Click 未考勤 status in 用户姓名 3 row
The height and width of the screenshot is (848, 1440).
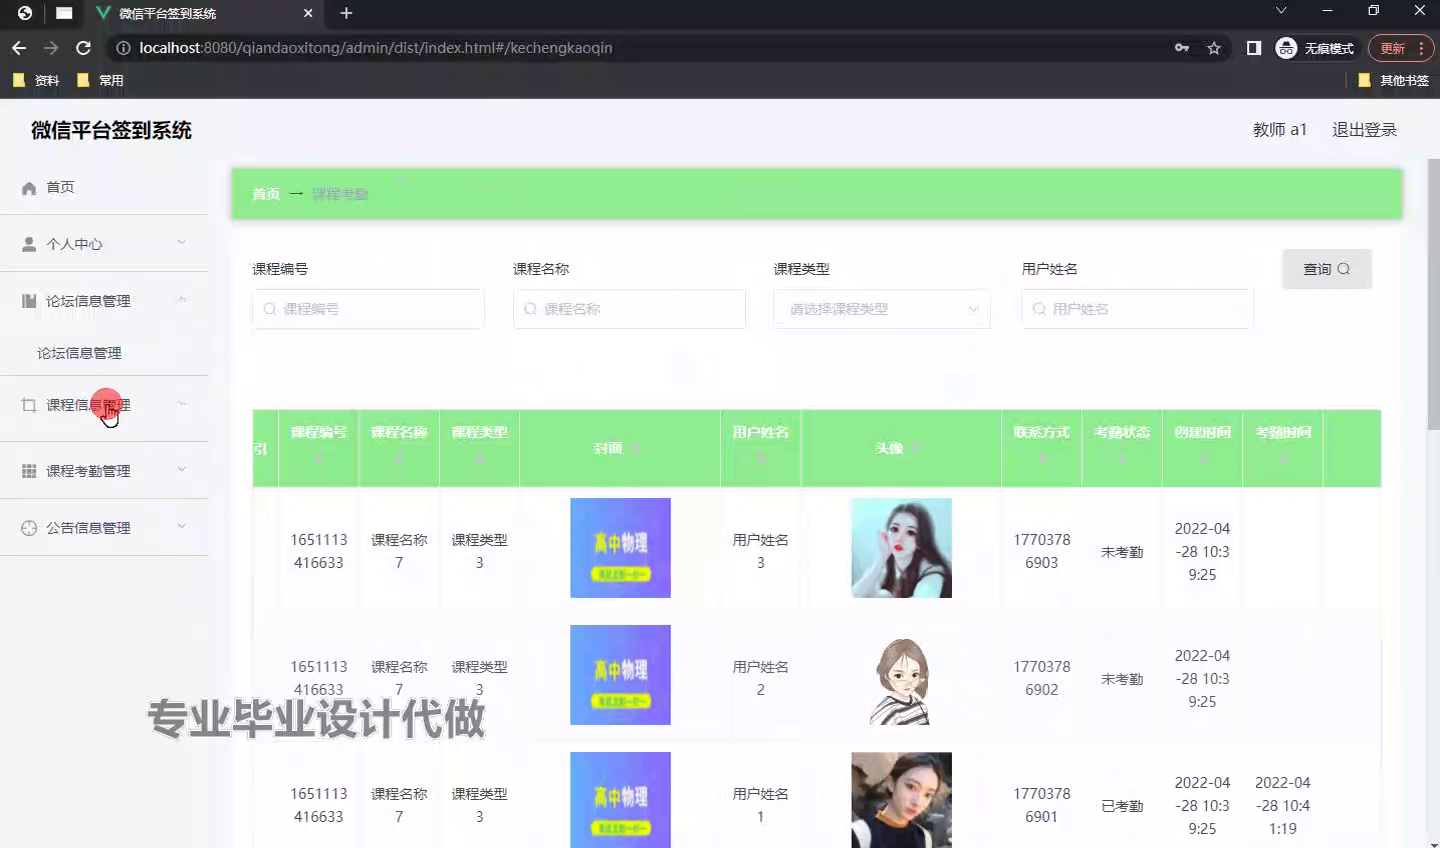(1122, 552)
